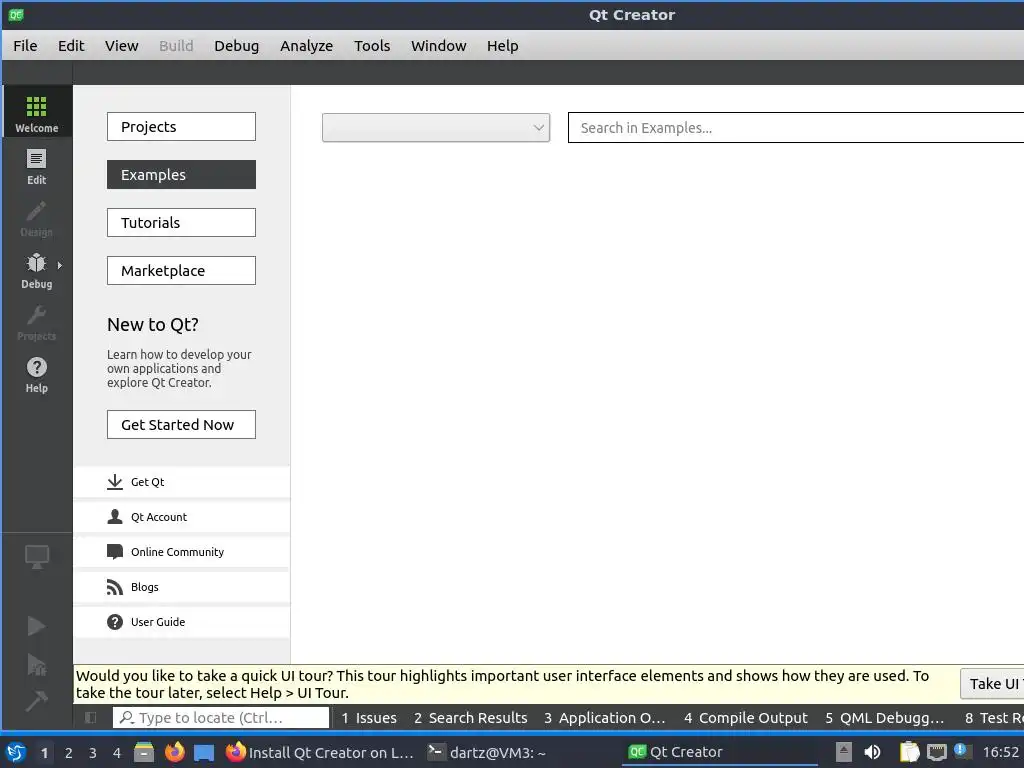Open Debug mode in the sidebar
This screenshot has height=768, width=1024.
click(37, 270)
